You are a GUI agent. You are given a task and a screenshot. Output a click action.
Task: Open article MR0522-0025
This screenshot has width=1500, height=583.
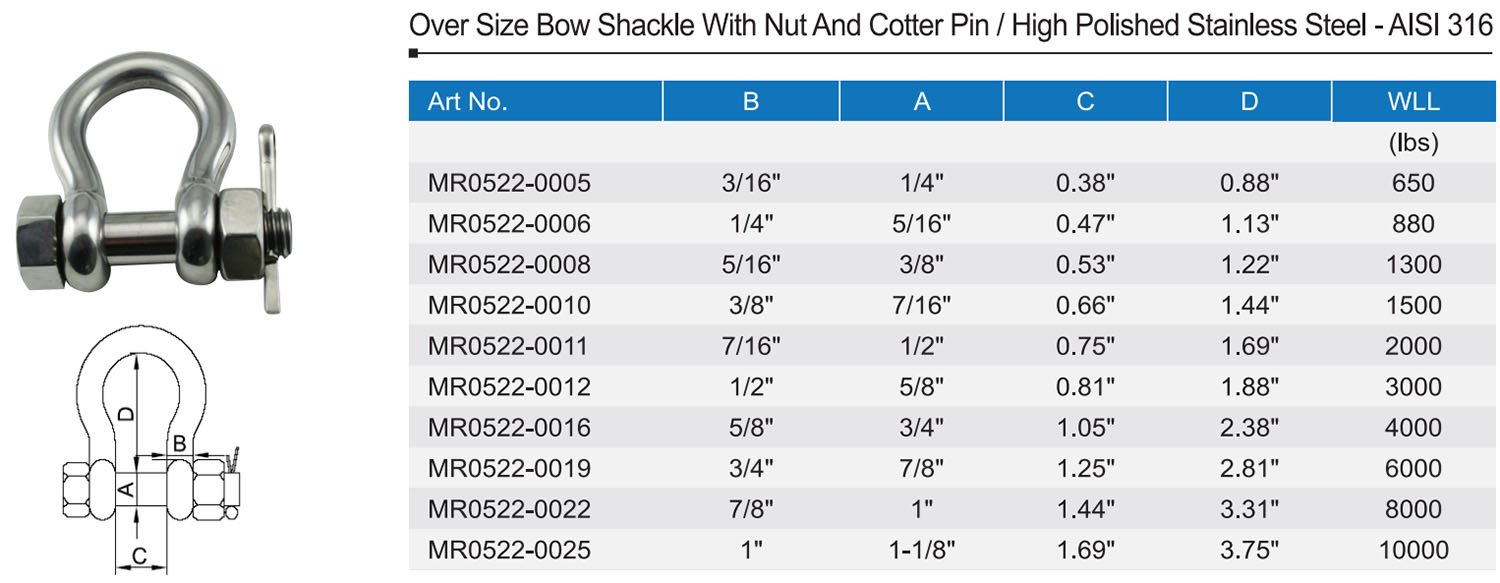tap(509, 550)
